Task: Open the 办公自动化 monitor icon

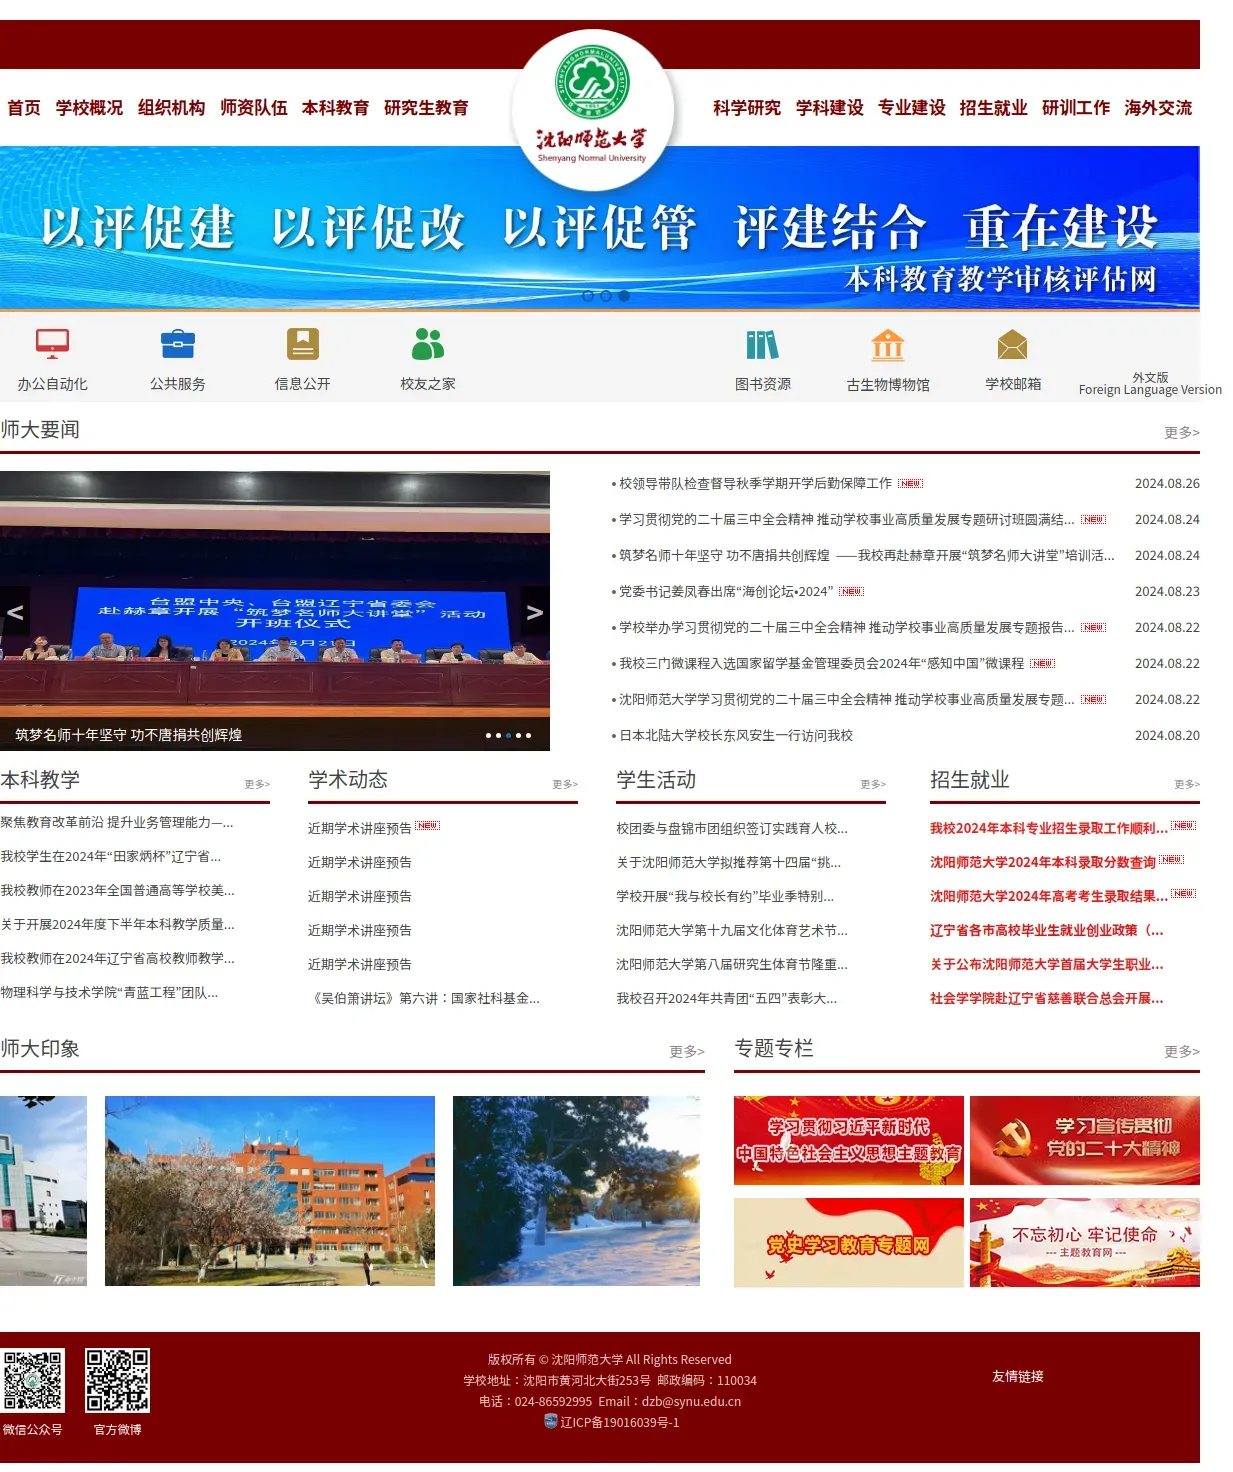Action: (52, 344)
